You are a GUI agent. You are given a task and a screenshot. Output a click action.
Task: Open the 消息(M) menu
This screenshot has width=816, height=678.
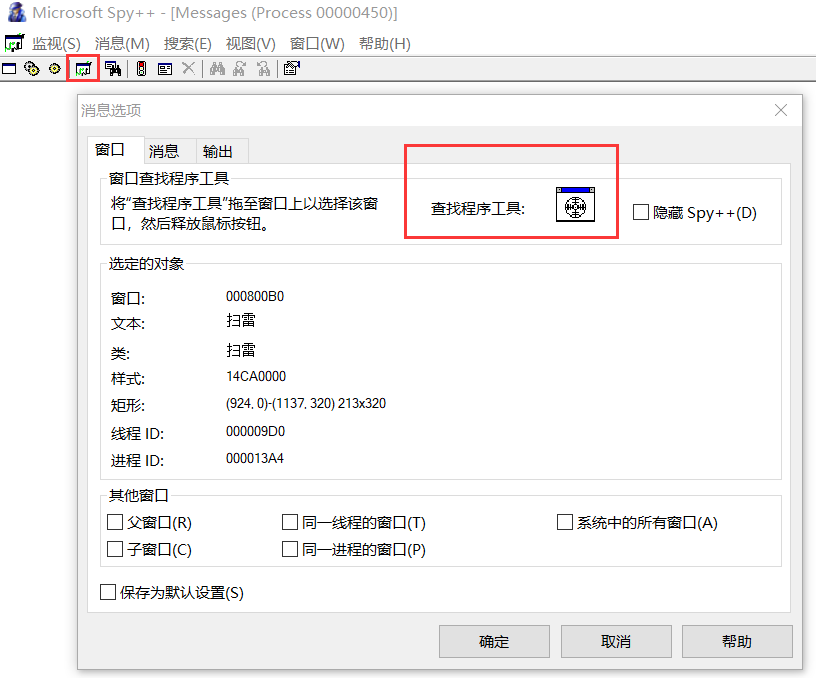click(x=122, y=44)
